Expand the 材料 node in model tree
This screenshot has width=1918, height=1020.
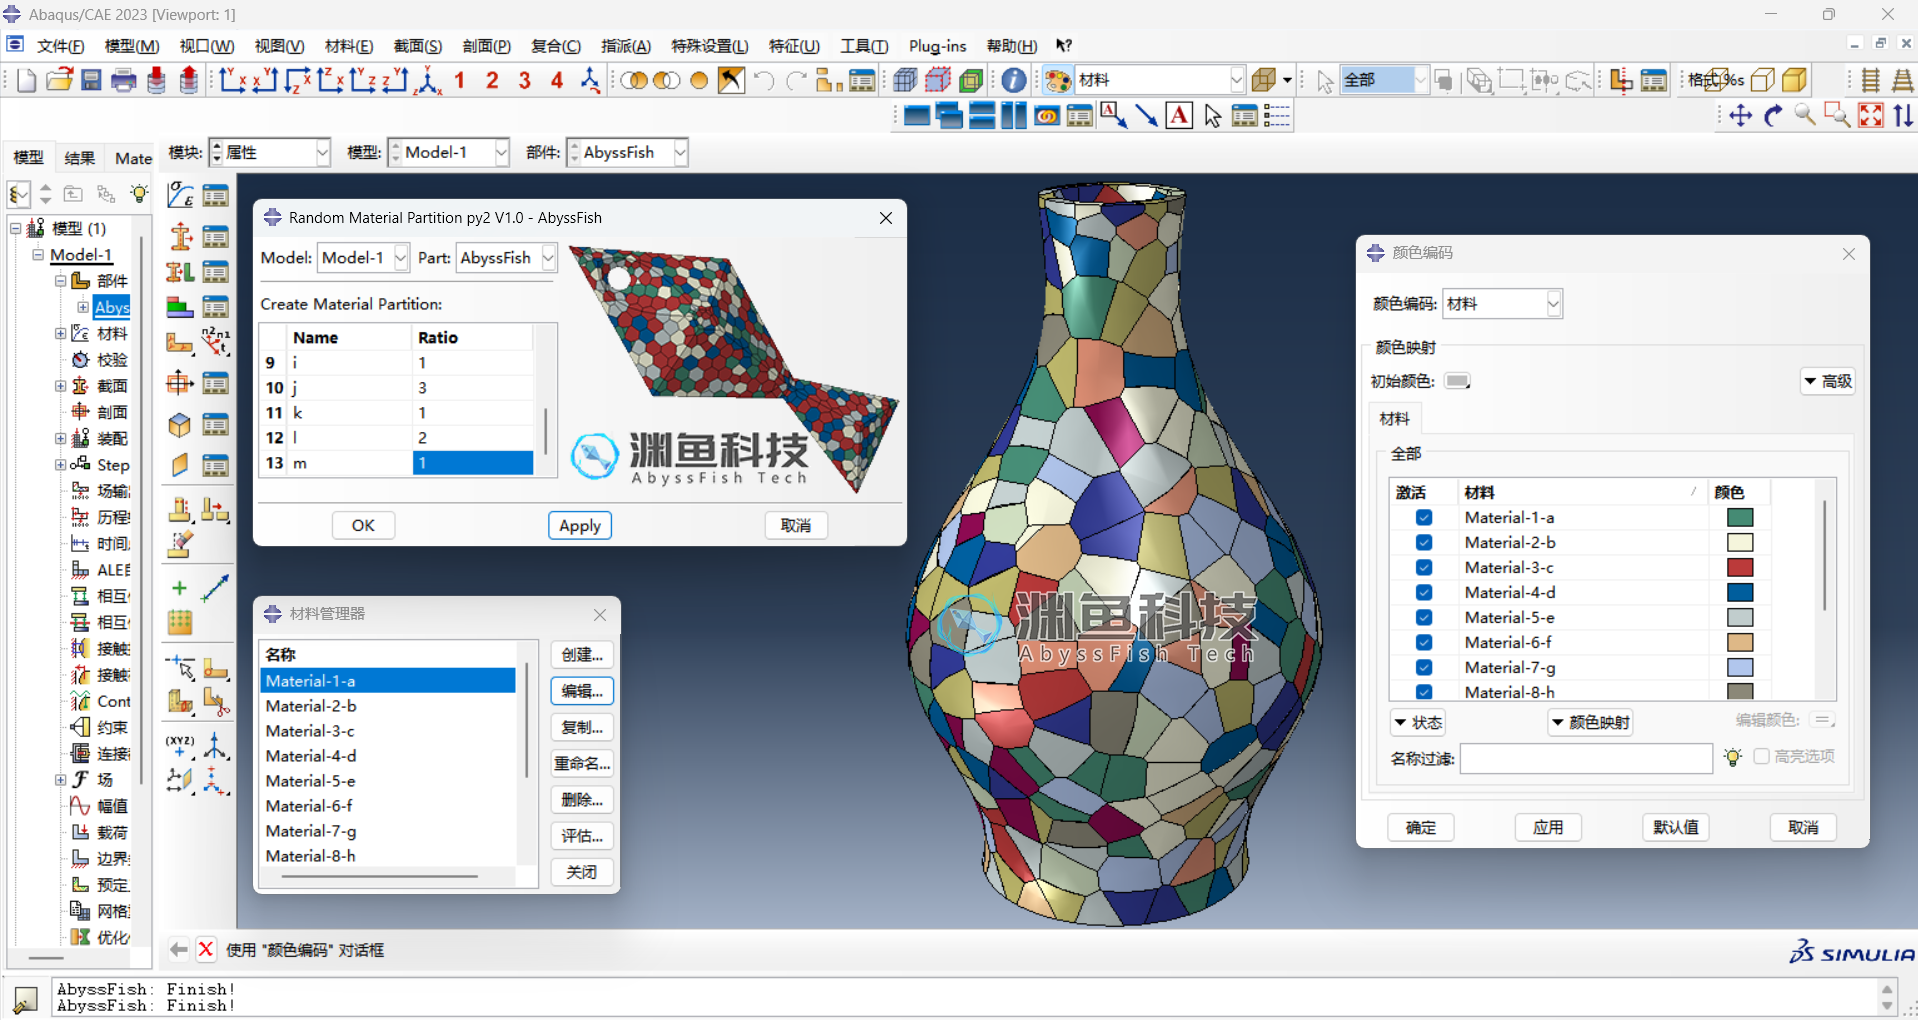[60, 333]
